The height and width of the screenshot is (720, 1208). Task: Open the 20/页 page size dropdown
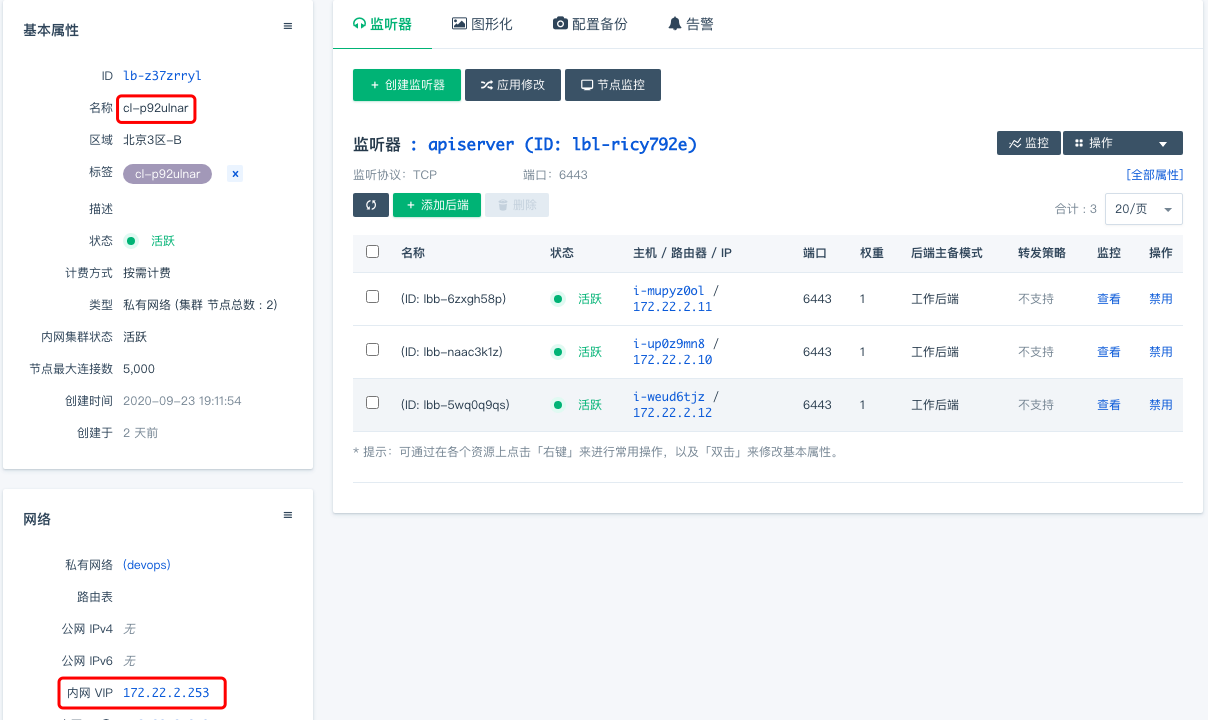coord(1143,209)
